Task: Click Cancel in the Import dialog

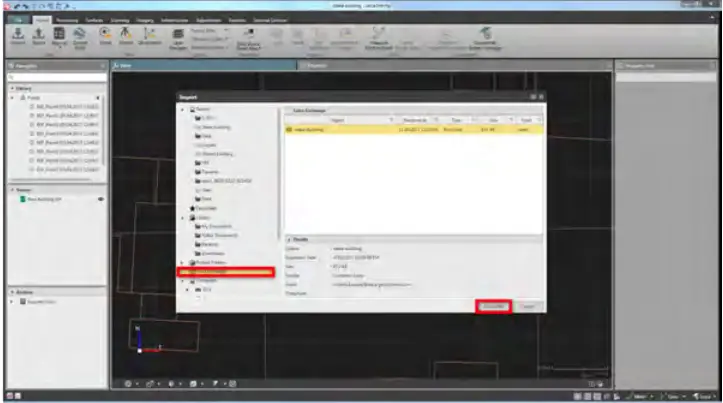Action: [x=527, y=306]
